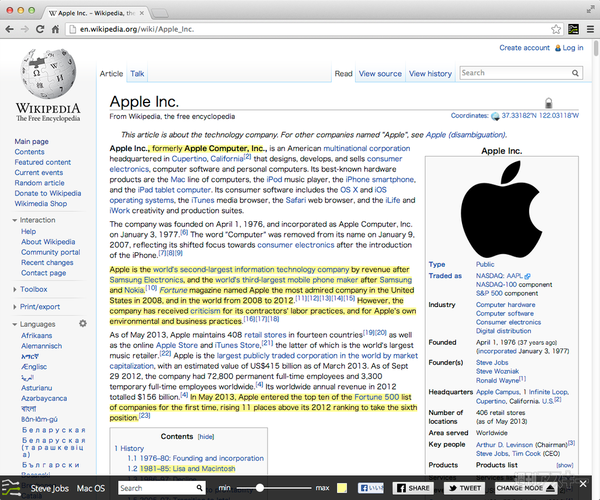Open the Cupertino, California link
Image resolution: width=600 pixels, height=500 pixels.
(x=207, y=159)
